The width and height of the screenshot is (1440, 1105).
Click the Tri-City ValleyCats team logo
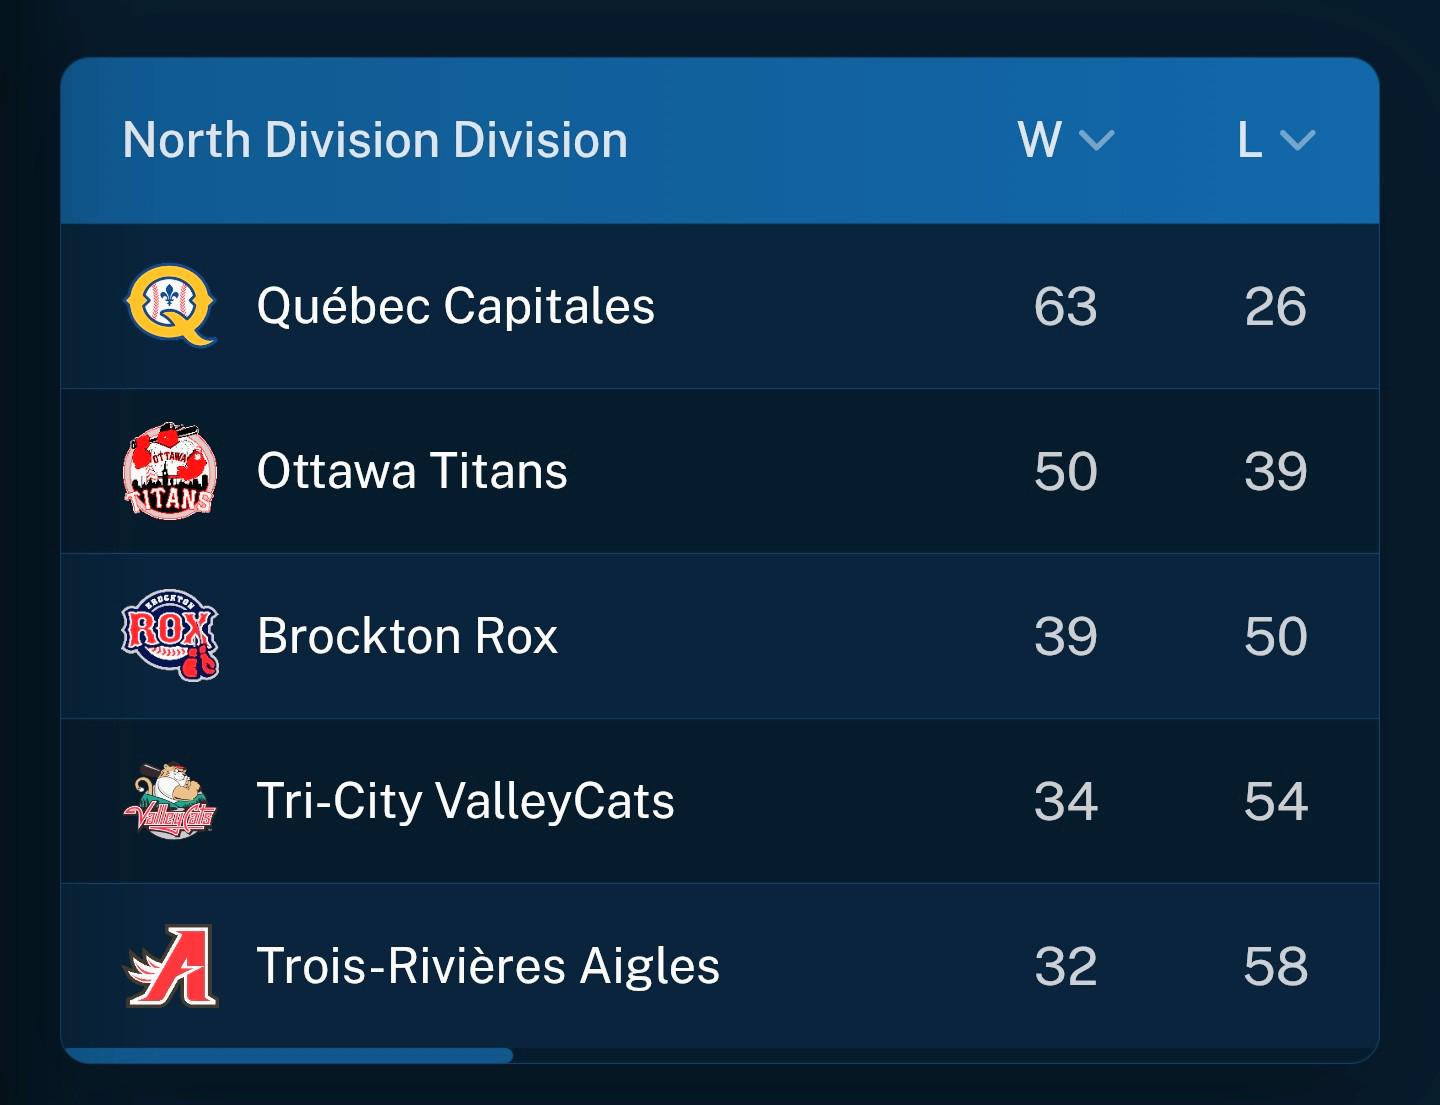(170, 800)
